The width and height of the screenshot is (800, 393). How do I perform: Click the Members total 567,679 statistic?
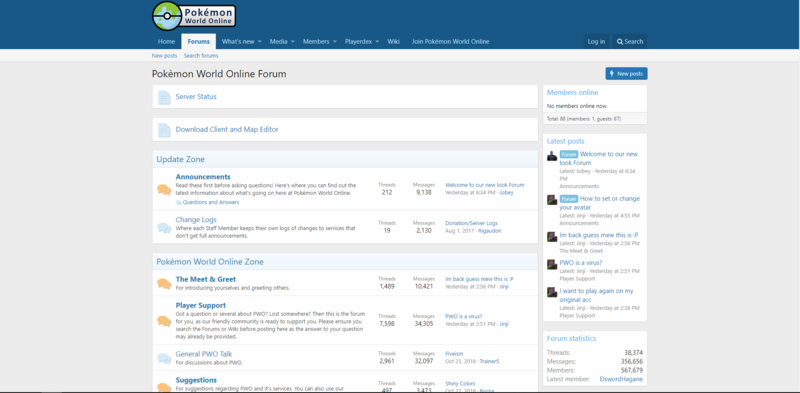[x=632, y=371]
